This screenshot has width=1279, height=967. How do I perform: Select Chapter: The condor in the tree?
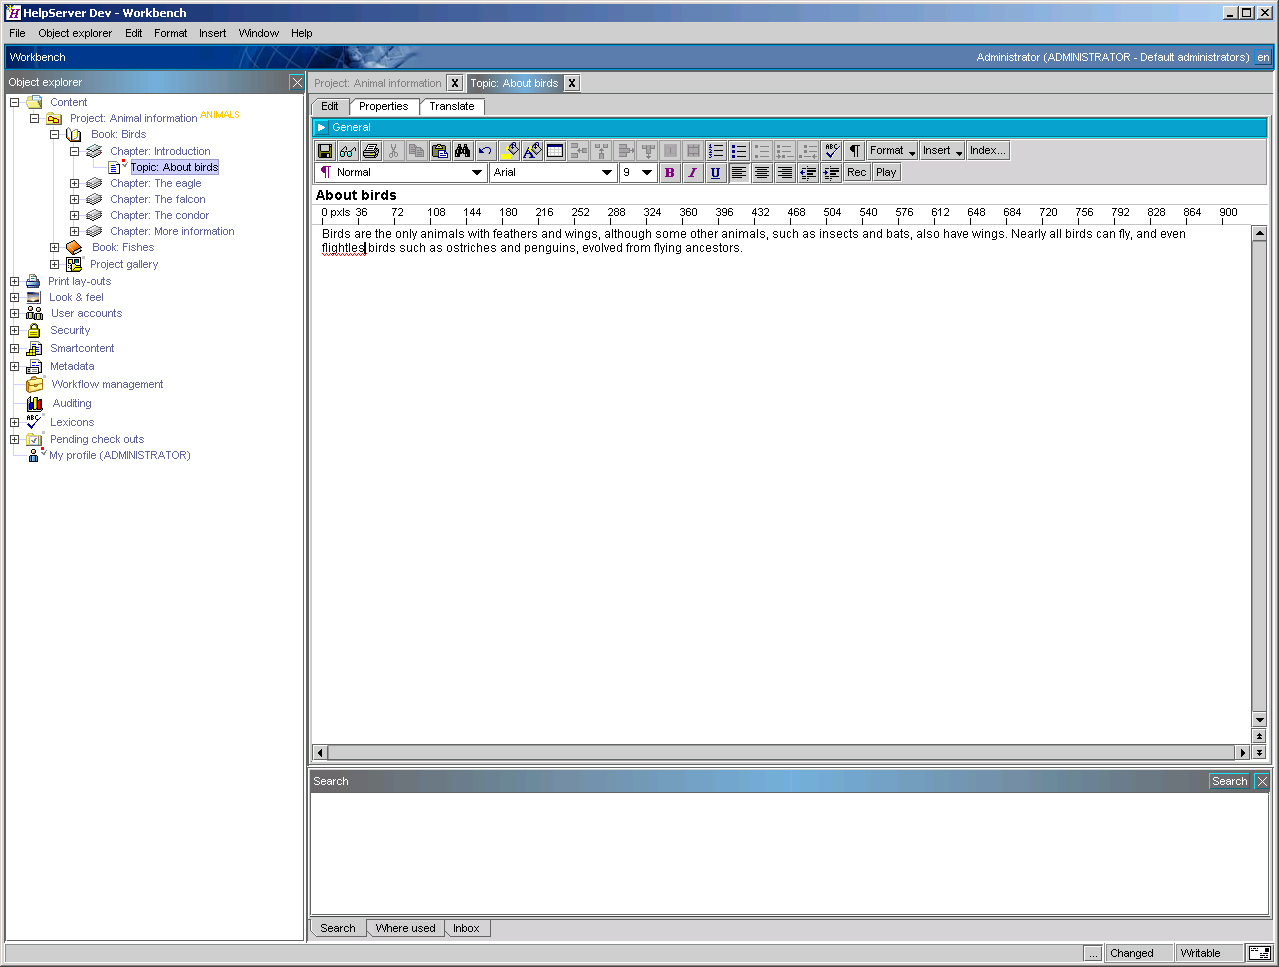click(x=160, y=215)
